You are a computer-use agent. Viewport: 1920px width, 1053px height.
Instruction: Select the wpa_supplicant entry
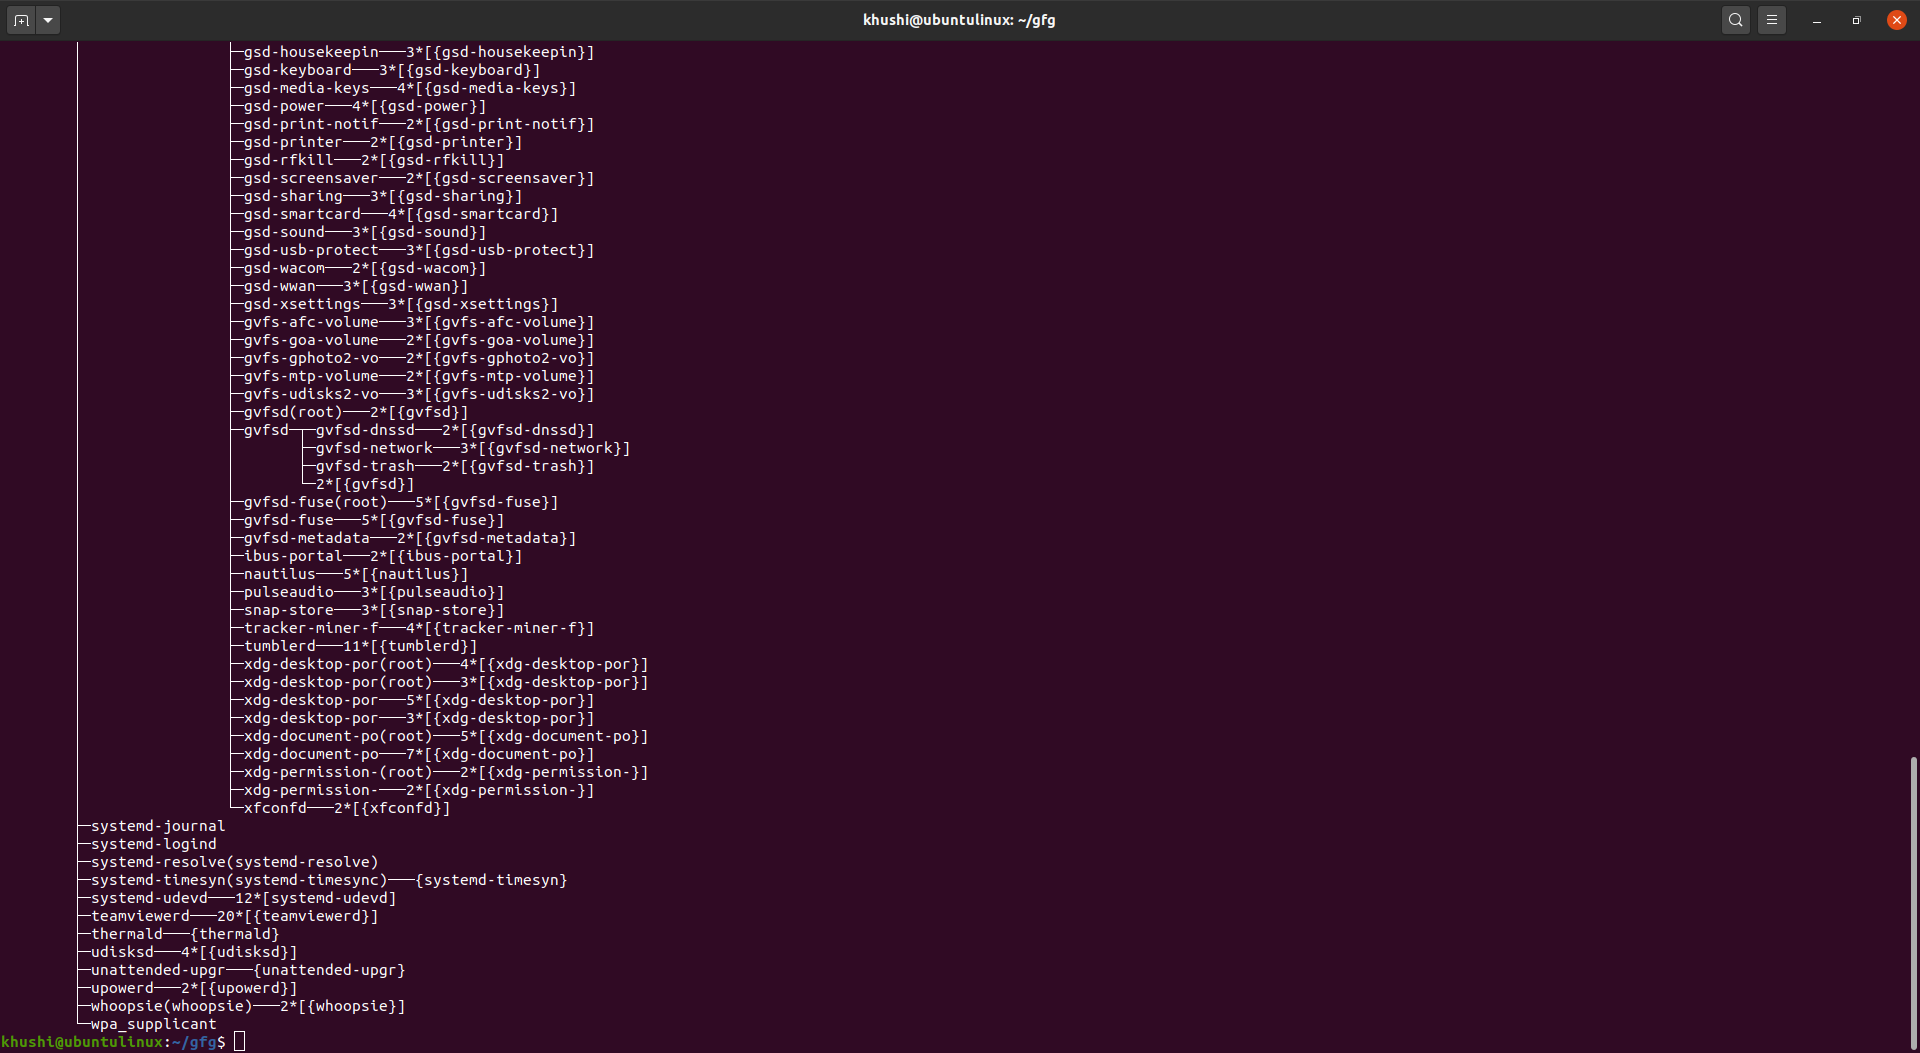(154, 1024)
